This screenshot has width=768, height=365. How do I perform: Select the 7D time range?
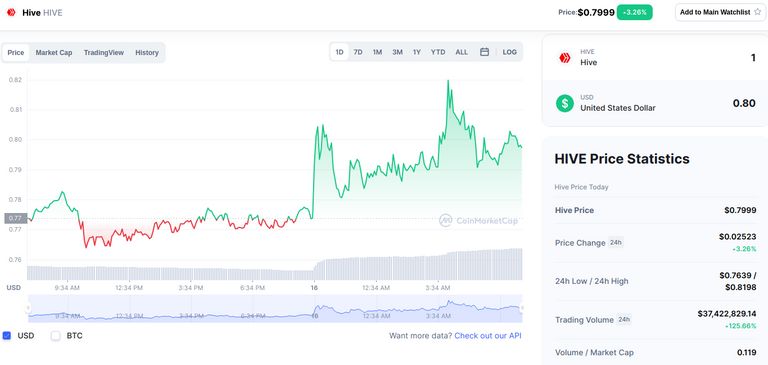pyautogui.click(x=358, y=52)
